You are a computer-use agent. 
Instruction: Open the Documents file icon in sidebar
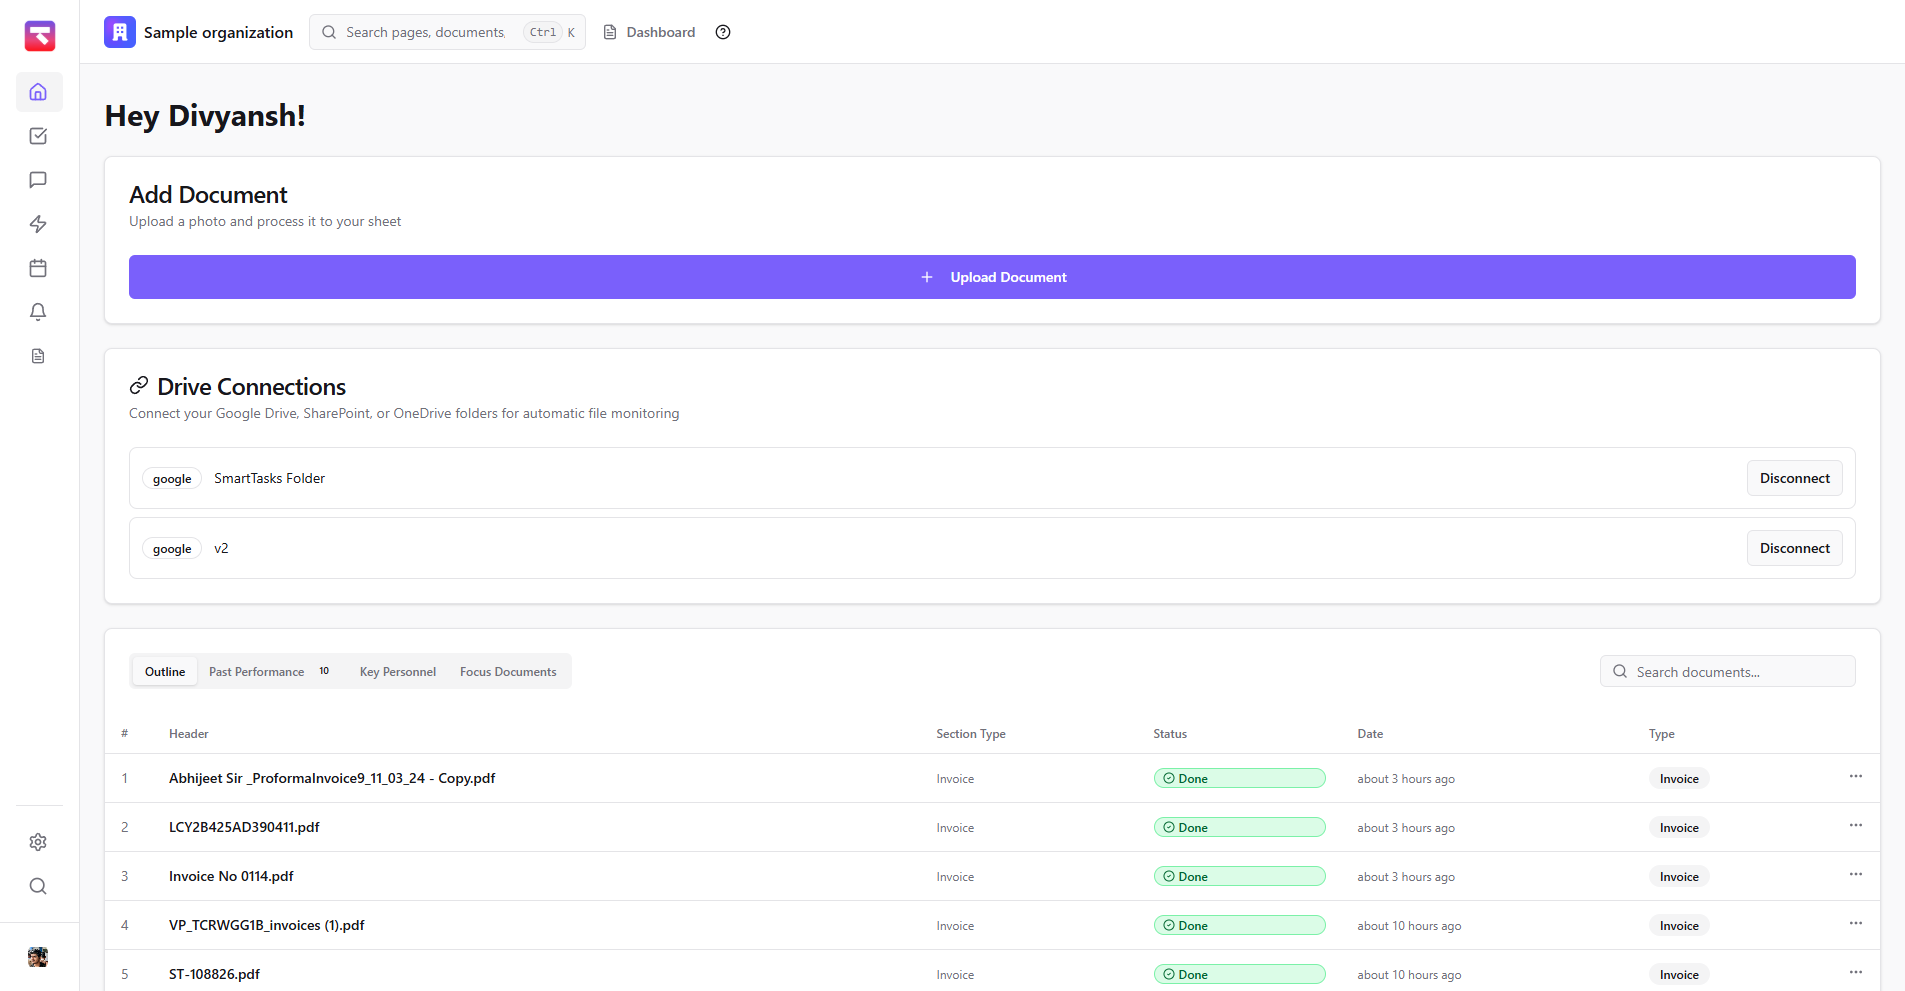point(38,356)
